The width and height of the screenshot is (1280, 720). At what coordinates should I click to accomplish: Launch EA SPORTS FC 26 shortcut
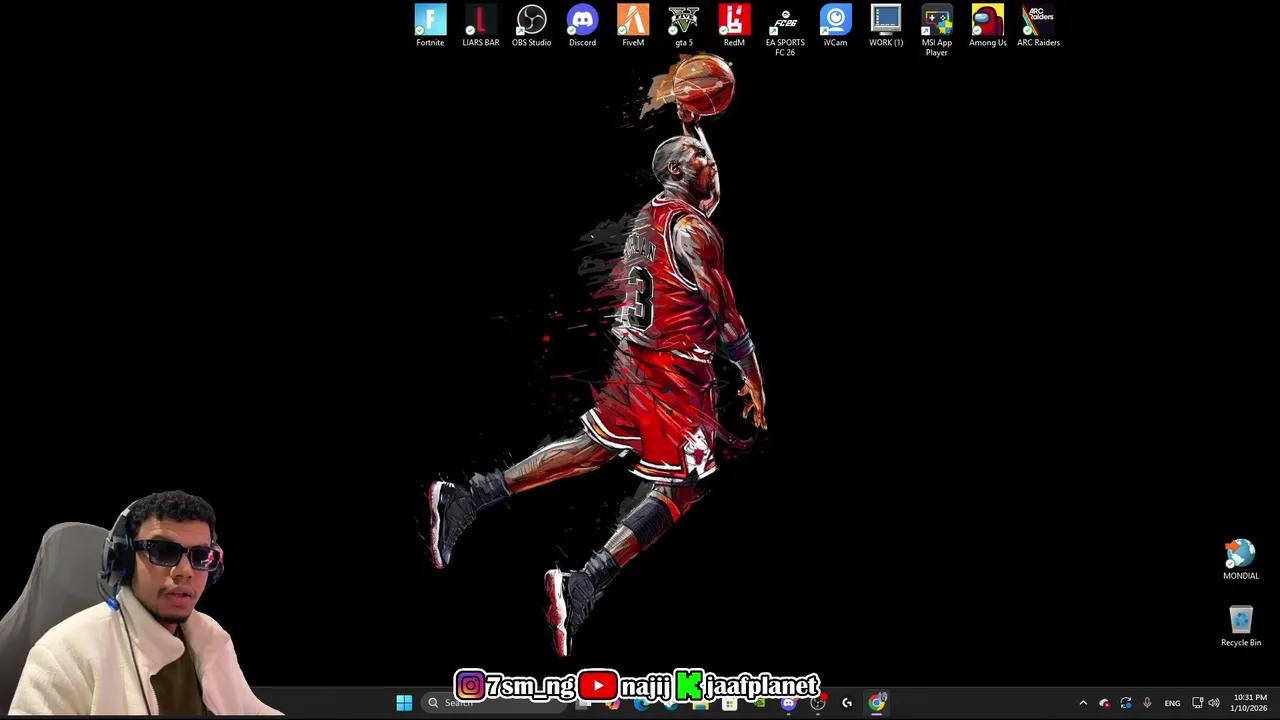785,31
